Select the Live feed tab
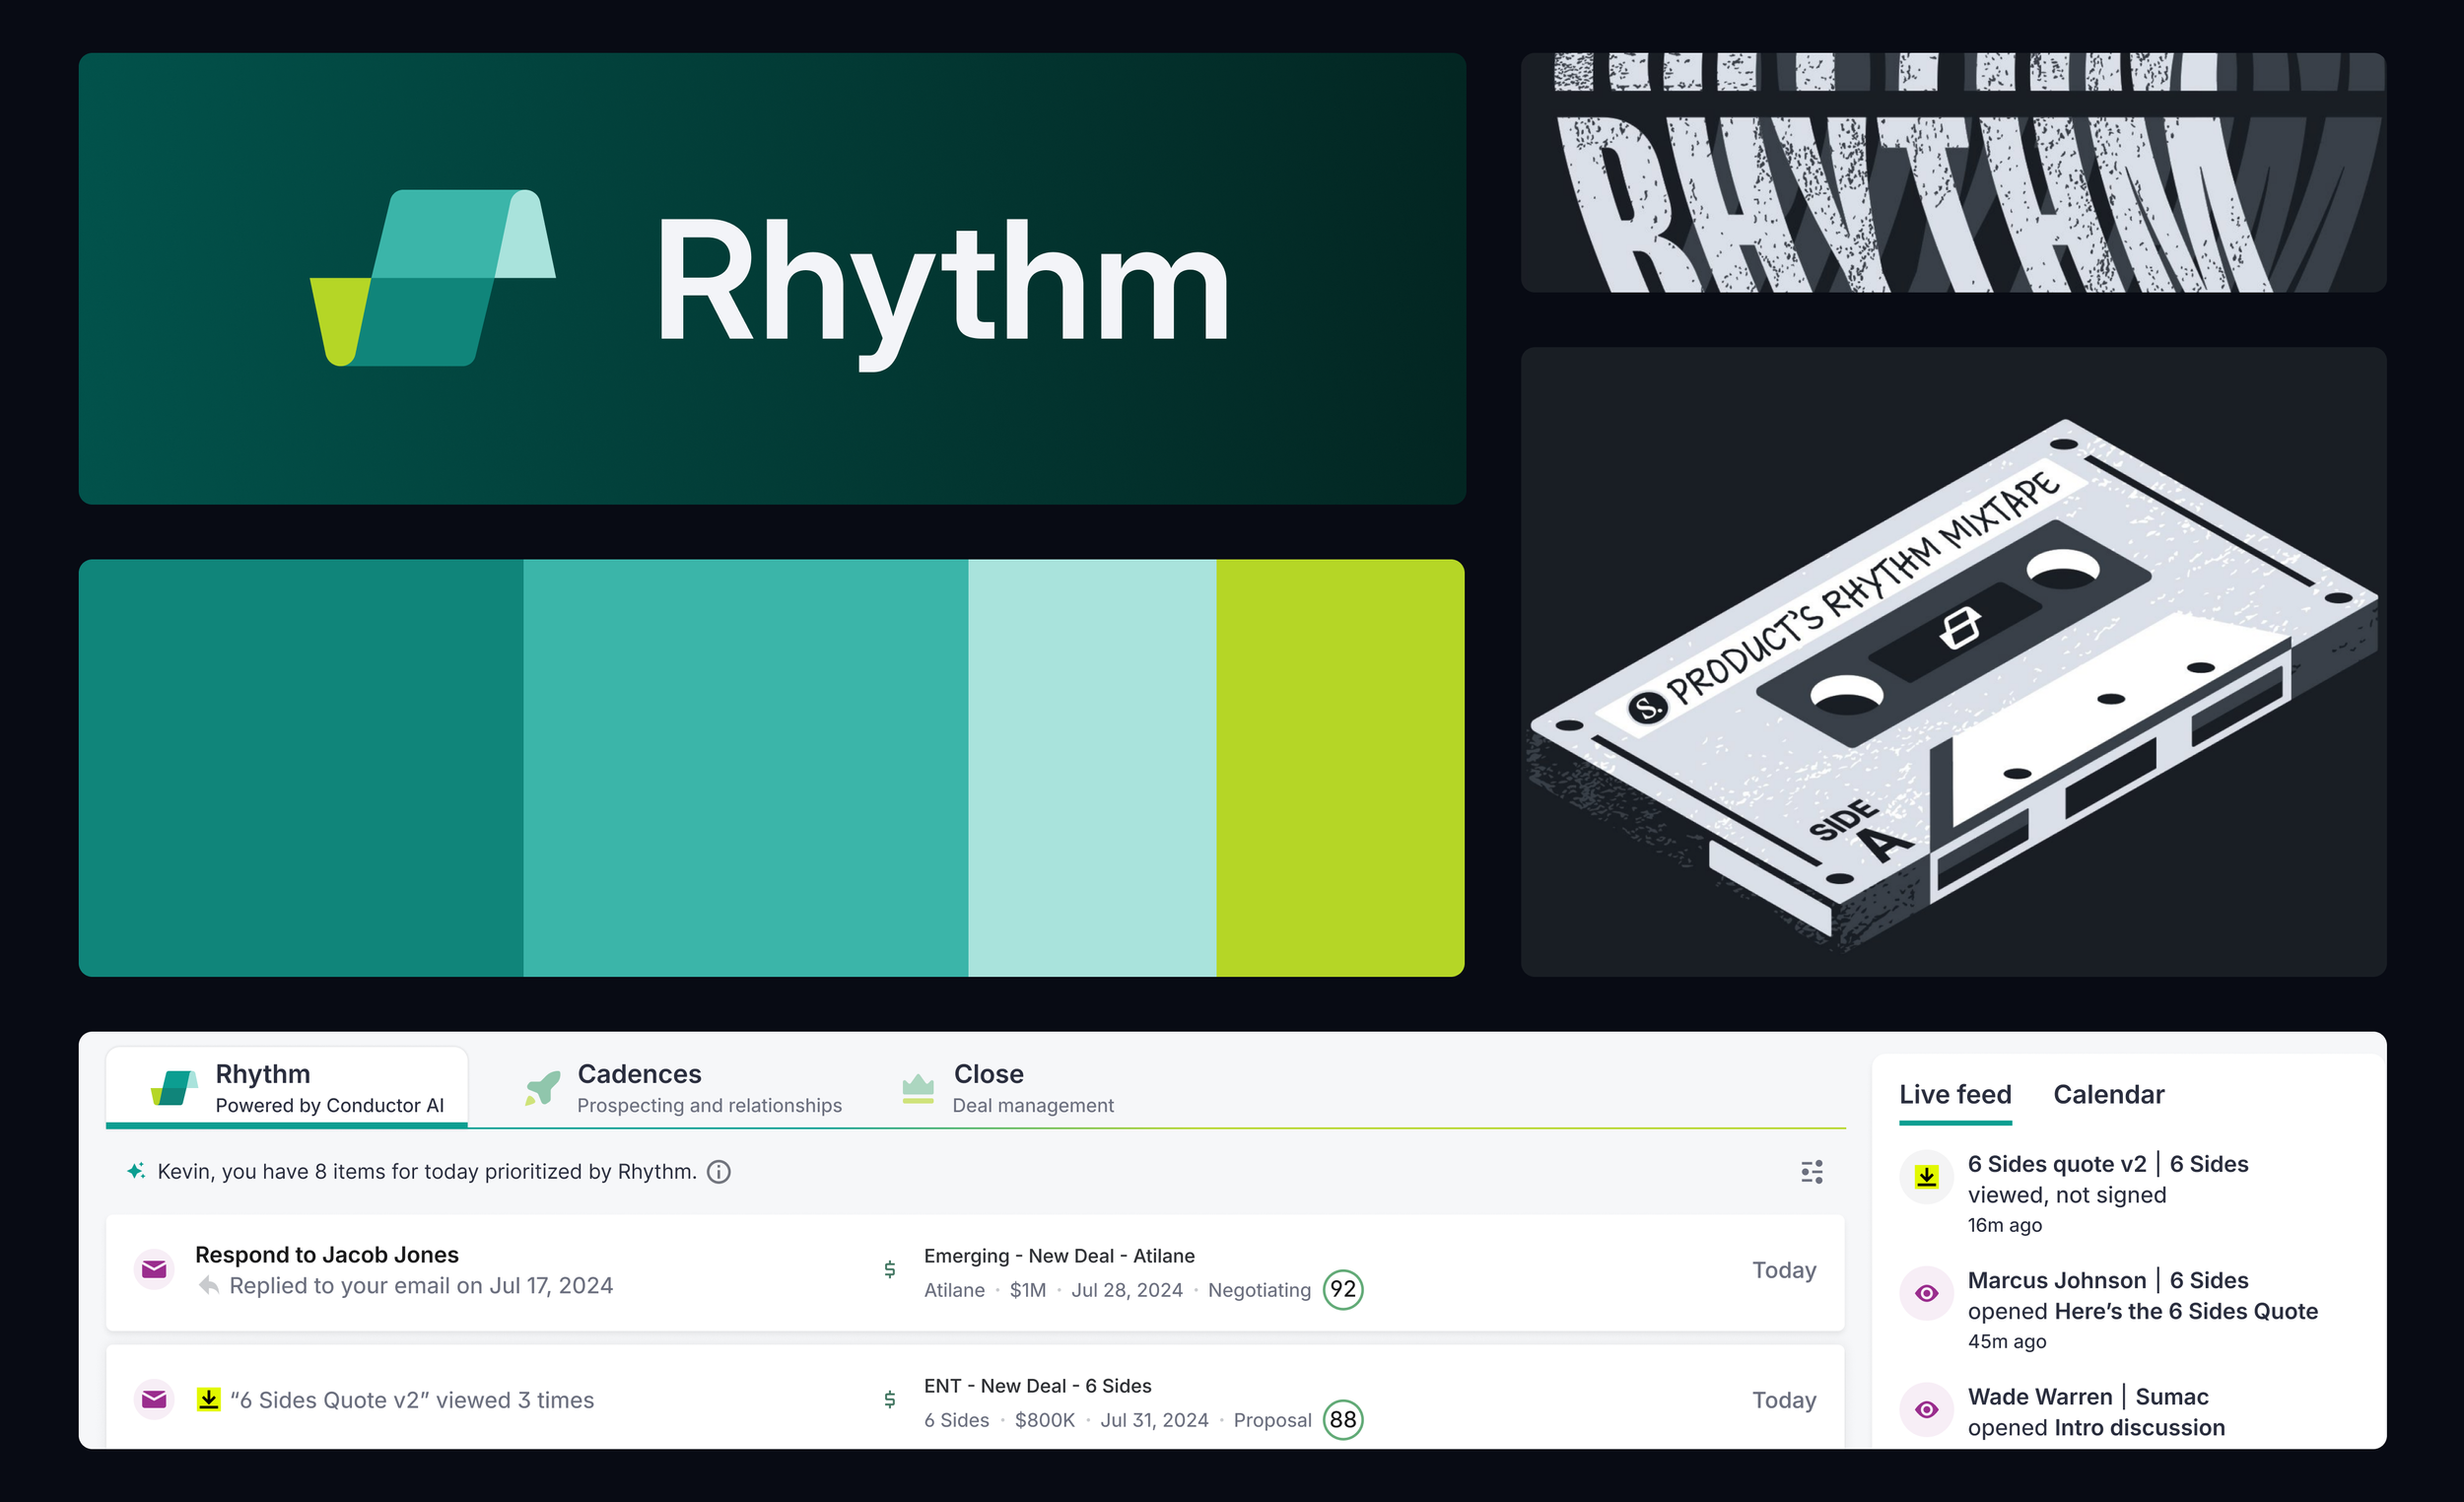2464x1502 pixels. tap(1954, 1094)
